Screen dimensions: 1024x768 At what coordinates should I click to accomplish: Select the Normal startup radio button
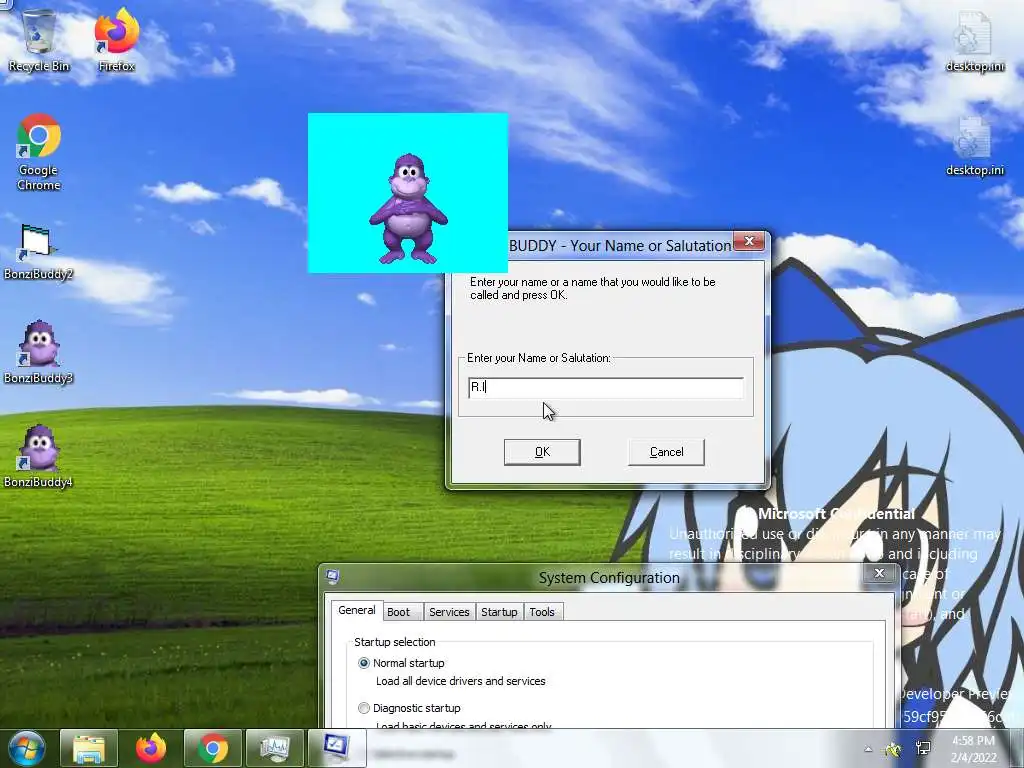click(364, 663)
